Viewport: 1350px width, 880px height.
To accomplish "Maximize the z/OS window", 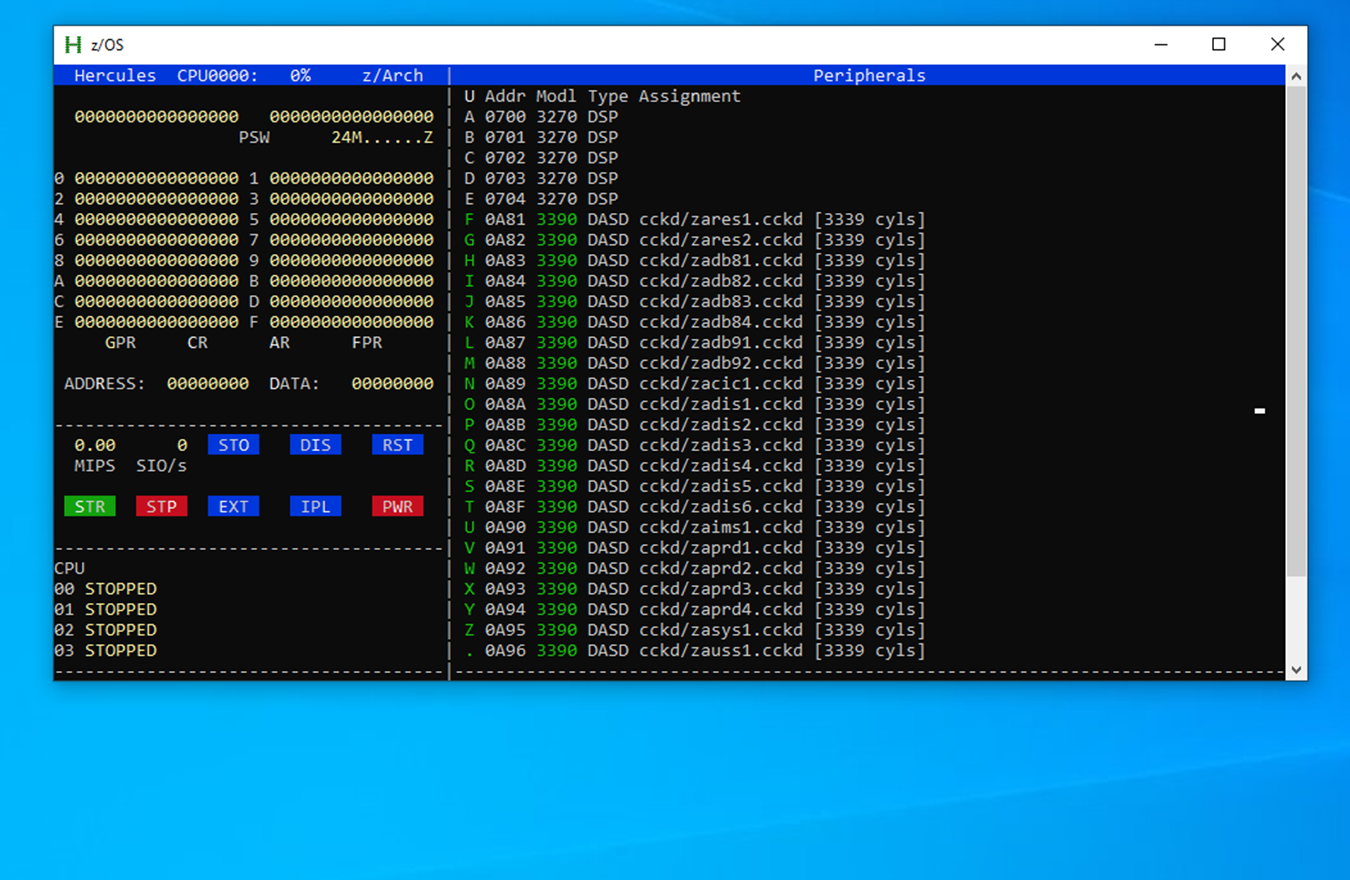I will [1218, 45].
